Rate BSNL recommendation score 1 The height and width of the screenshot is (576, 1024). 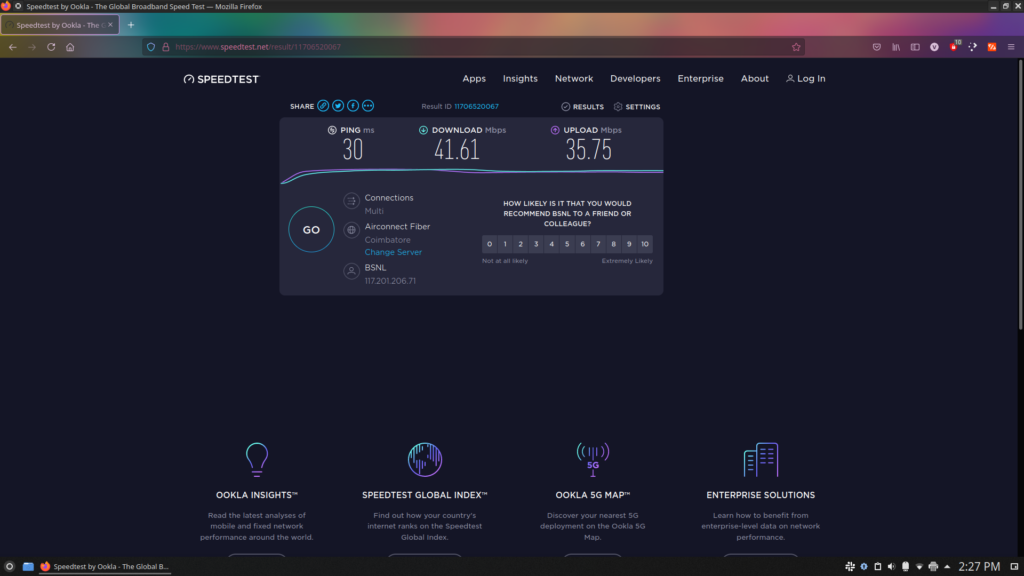(x=505, y=244)
